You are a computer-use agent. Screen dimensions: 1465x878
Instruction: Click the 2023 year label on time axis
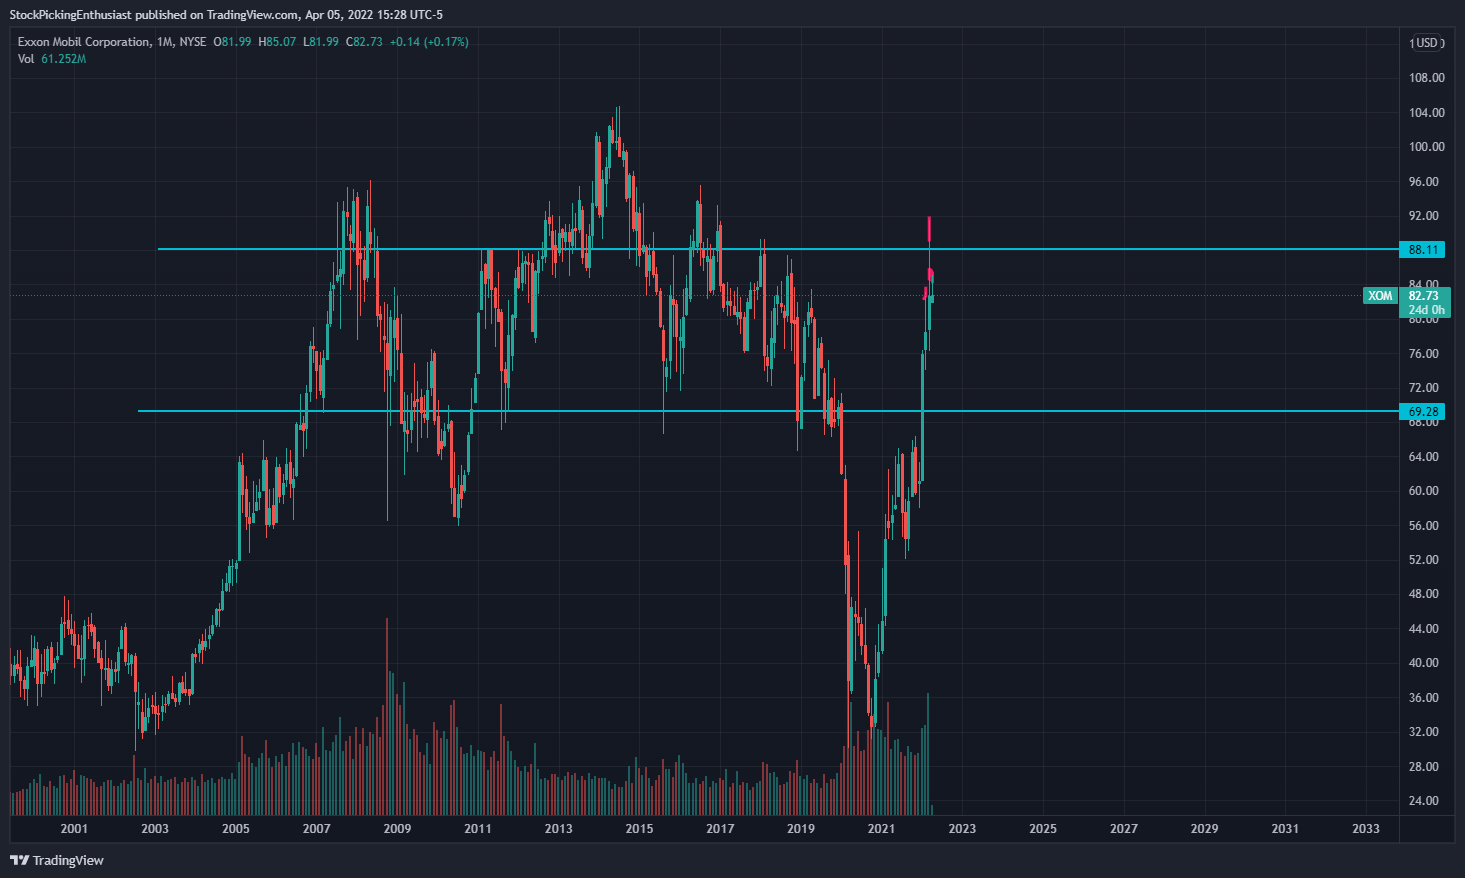pyautogui.click(x=962, y=829)
